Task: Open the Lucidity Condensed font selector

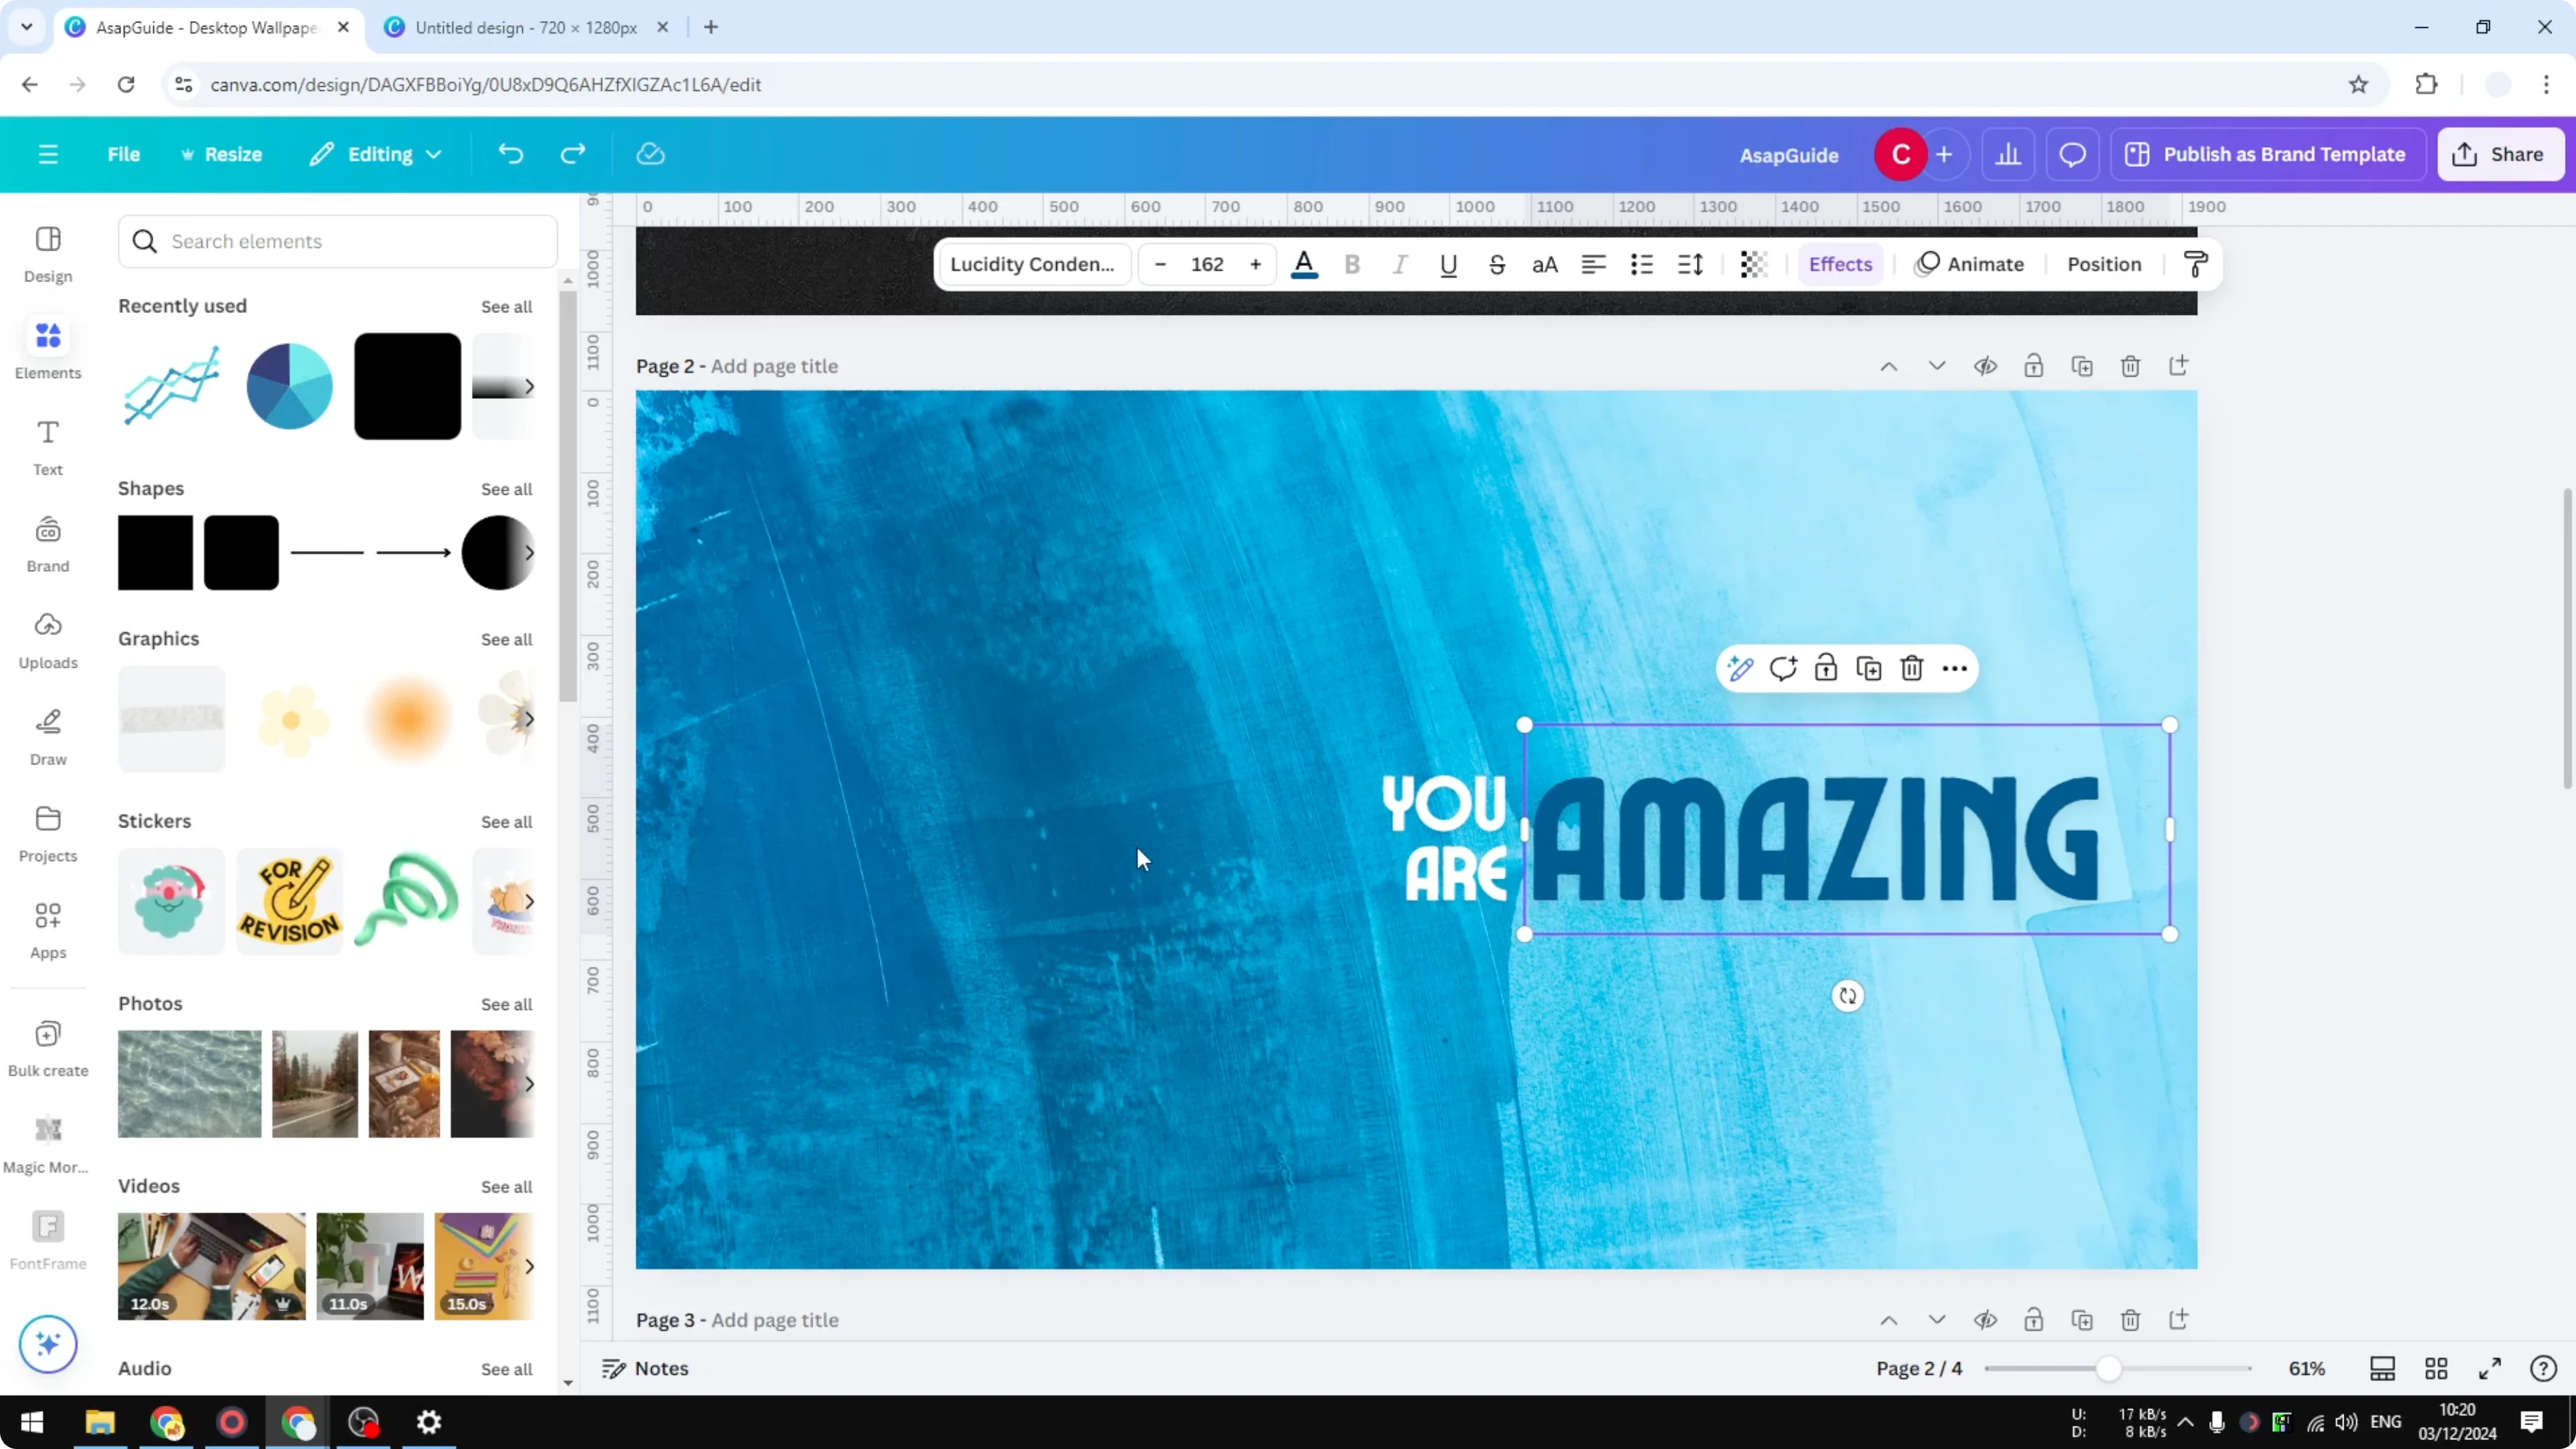Action: tap(1033, 264)
